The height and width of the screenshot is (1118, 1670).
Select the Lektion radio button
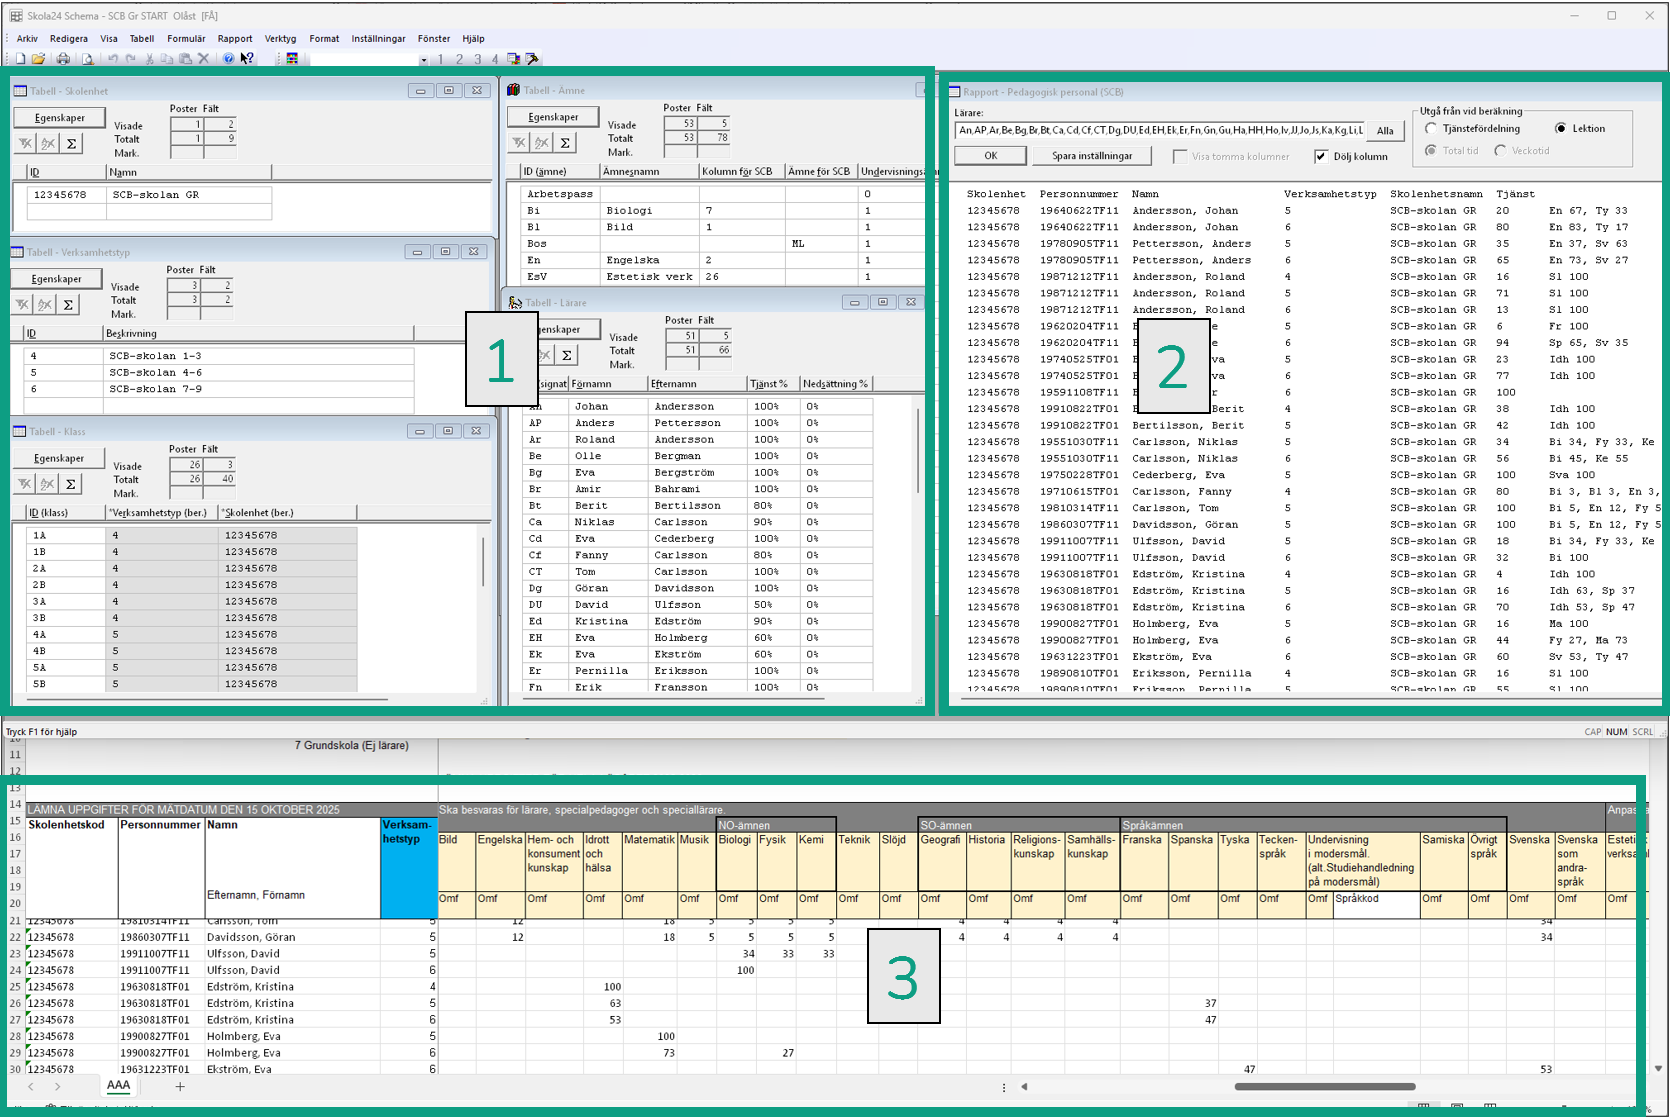pyautogui.click(x=1560, y=128)
